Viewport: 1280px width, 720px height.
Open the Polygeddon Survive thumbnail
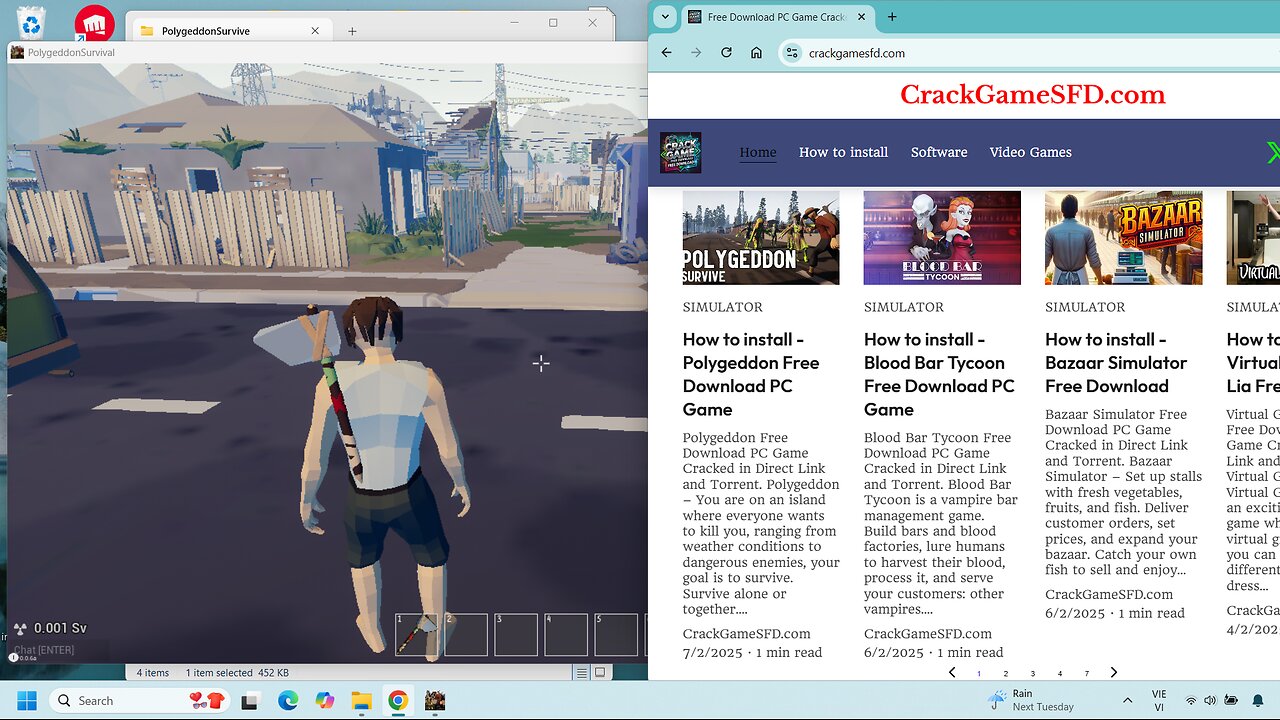[761, 238]
